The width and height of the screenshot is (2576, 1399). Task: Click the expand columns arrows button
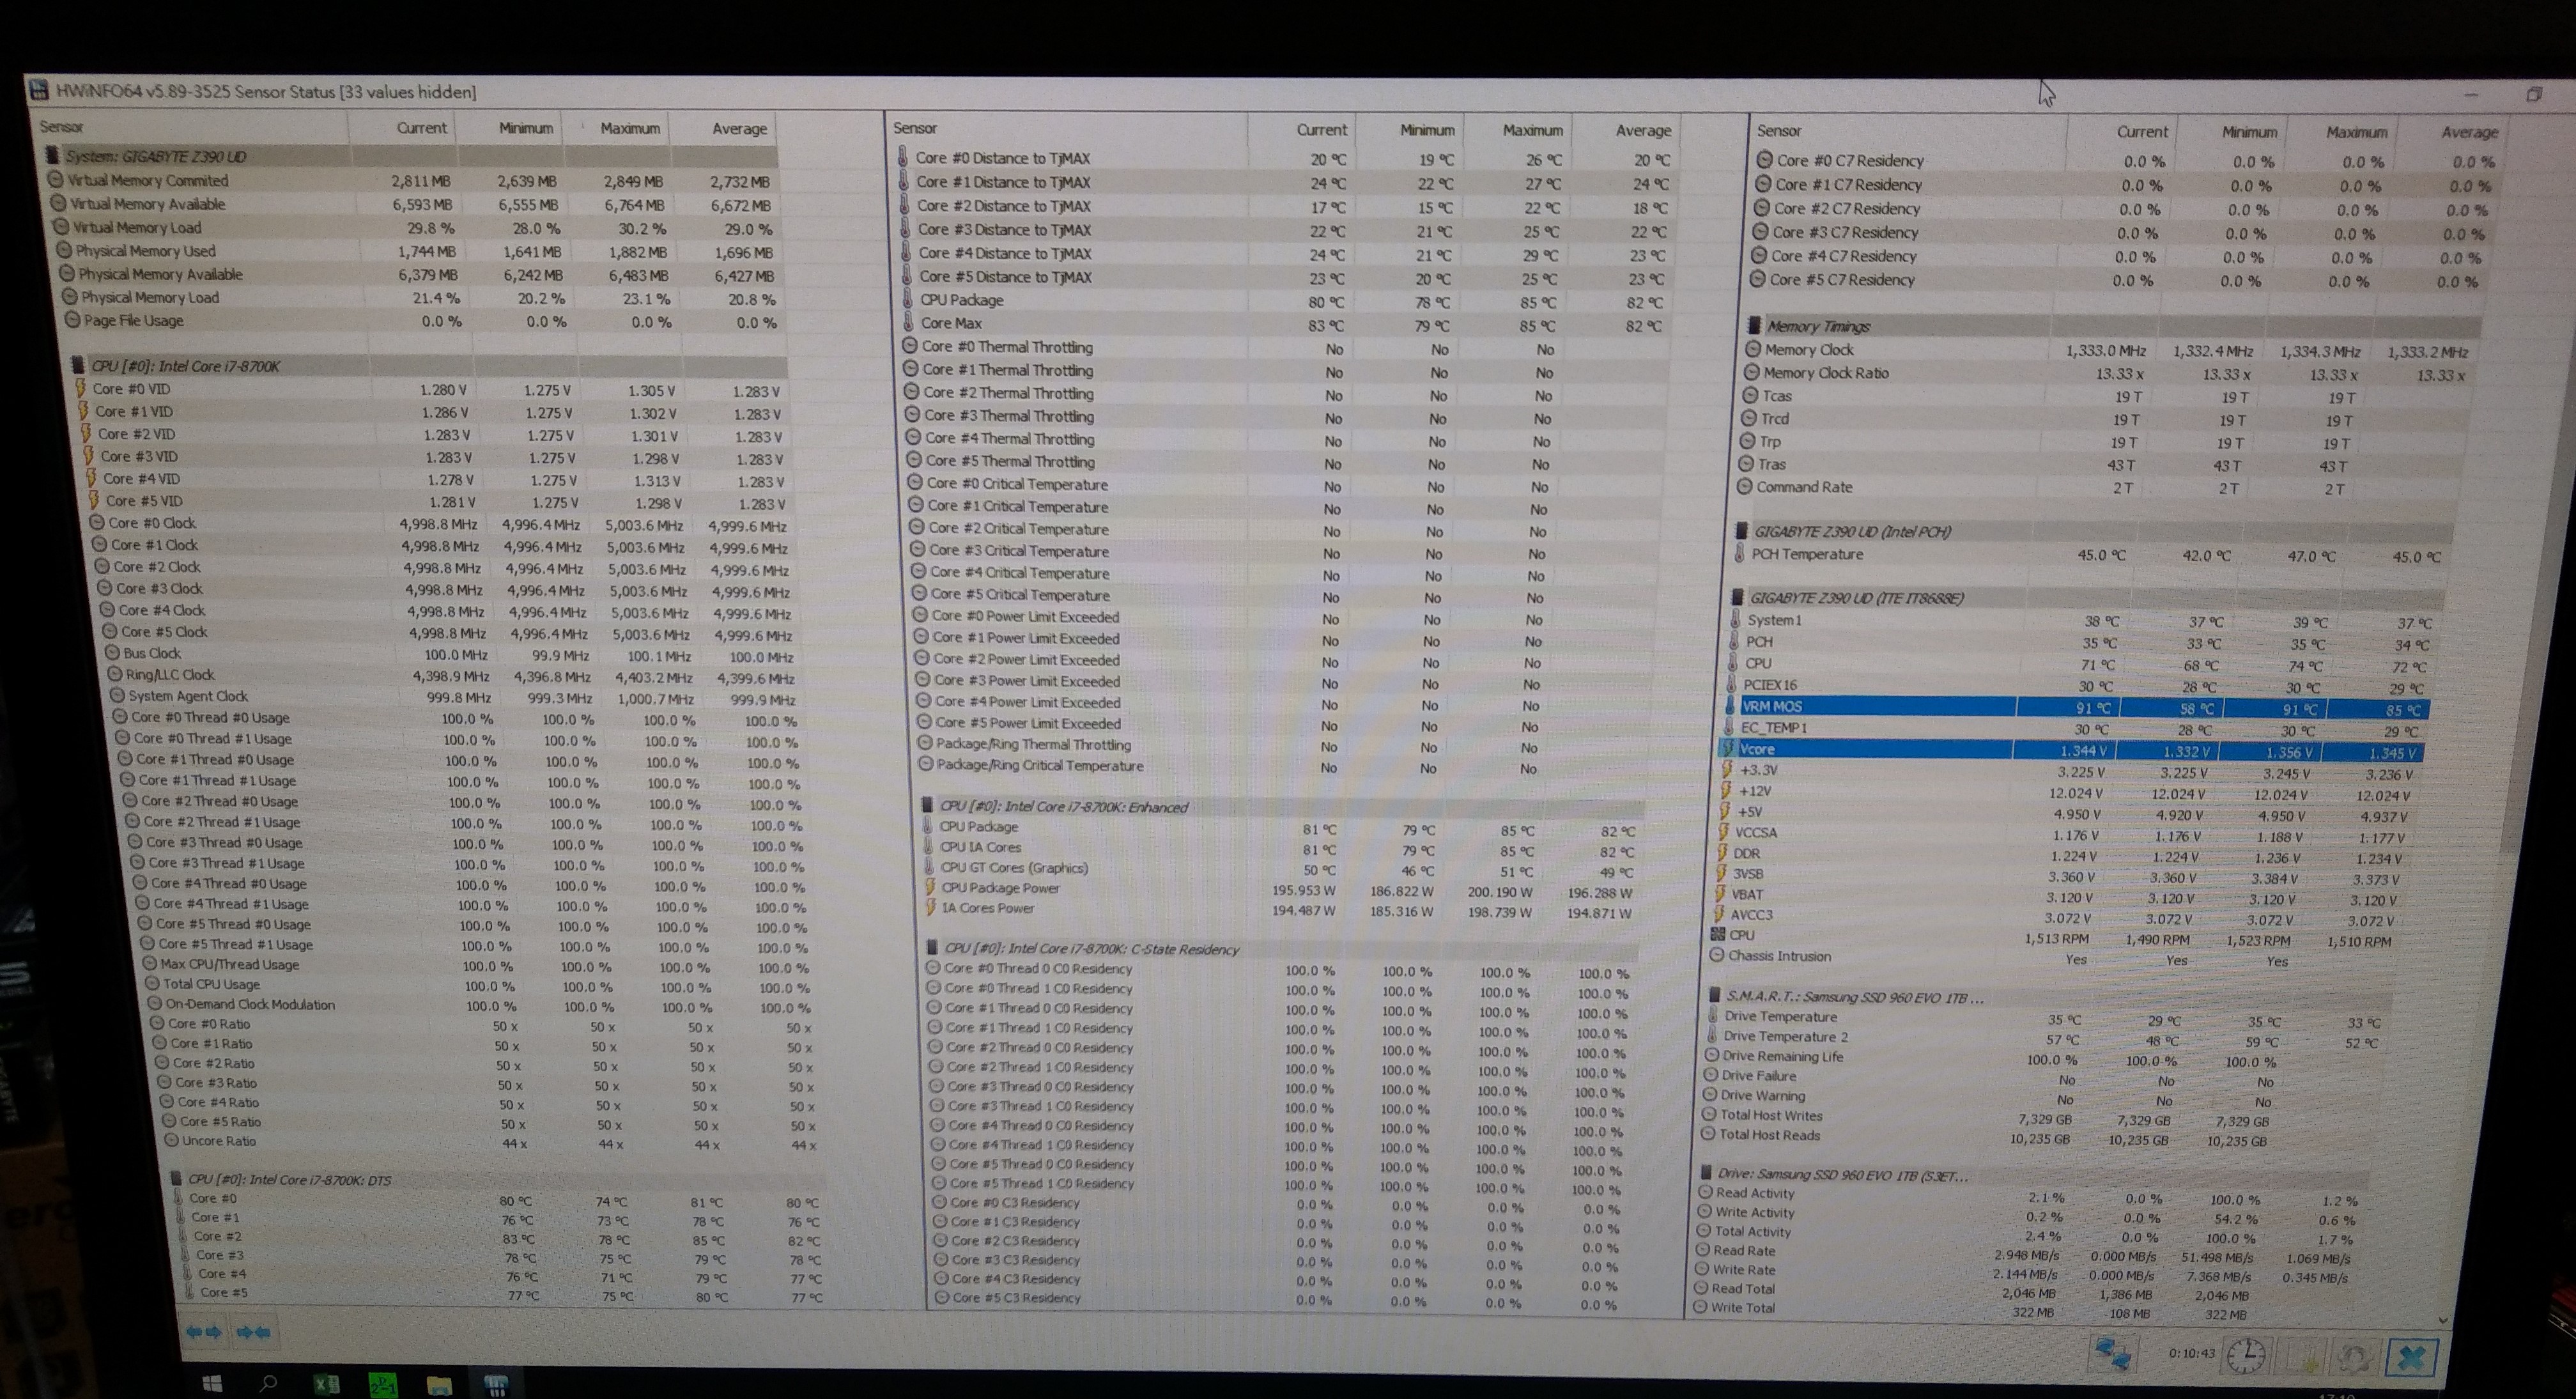coord(203,1332)
